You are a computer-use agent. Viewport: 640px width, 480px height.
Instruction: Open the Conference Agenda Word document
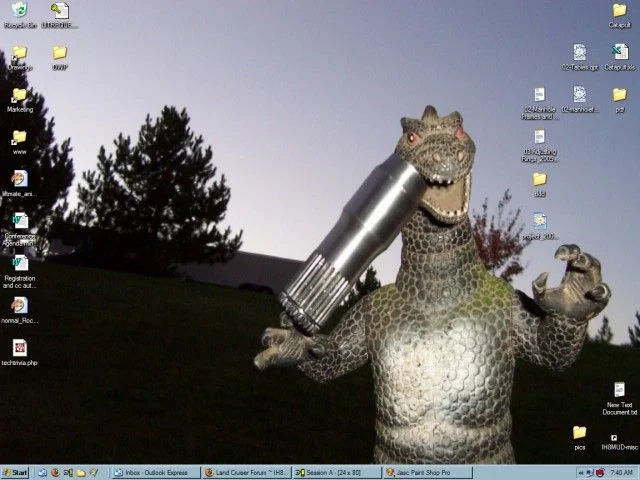(20, 229)
